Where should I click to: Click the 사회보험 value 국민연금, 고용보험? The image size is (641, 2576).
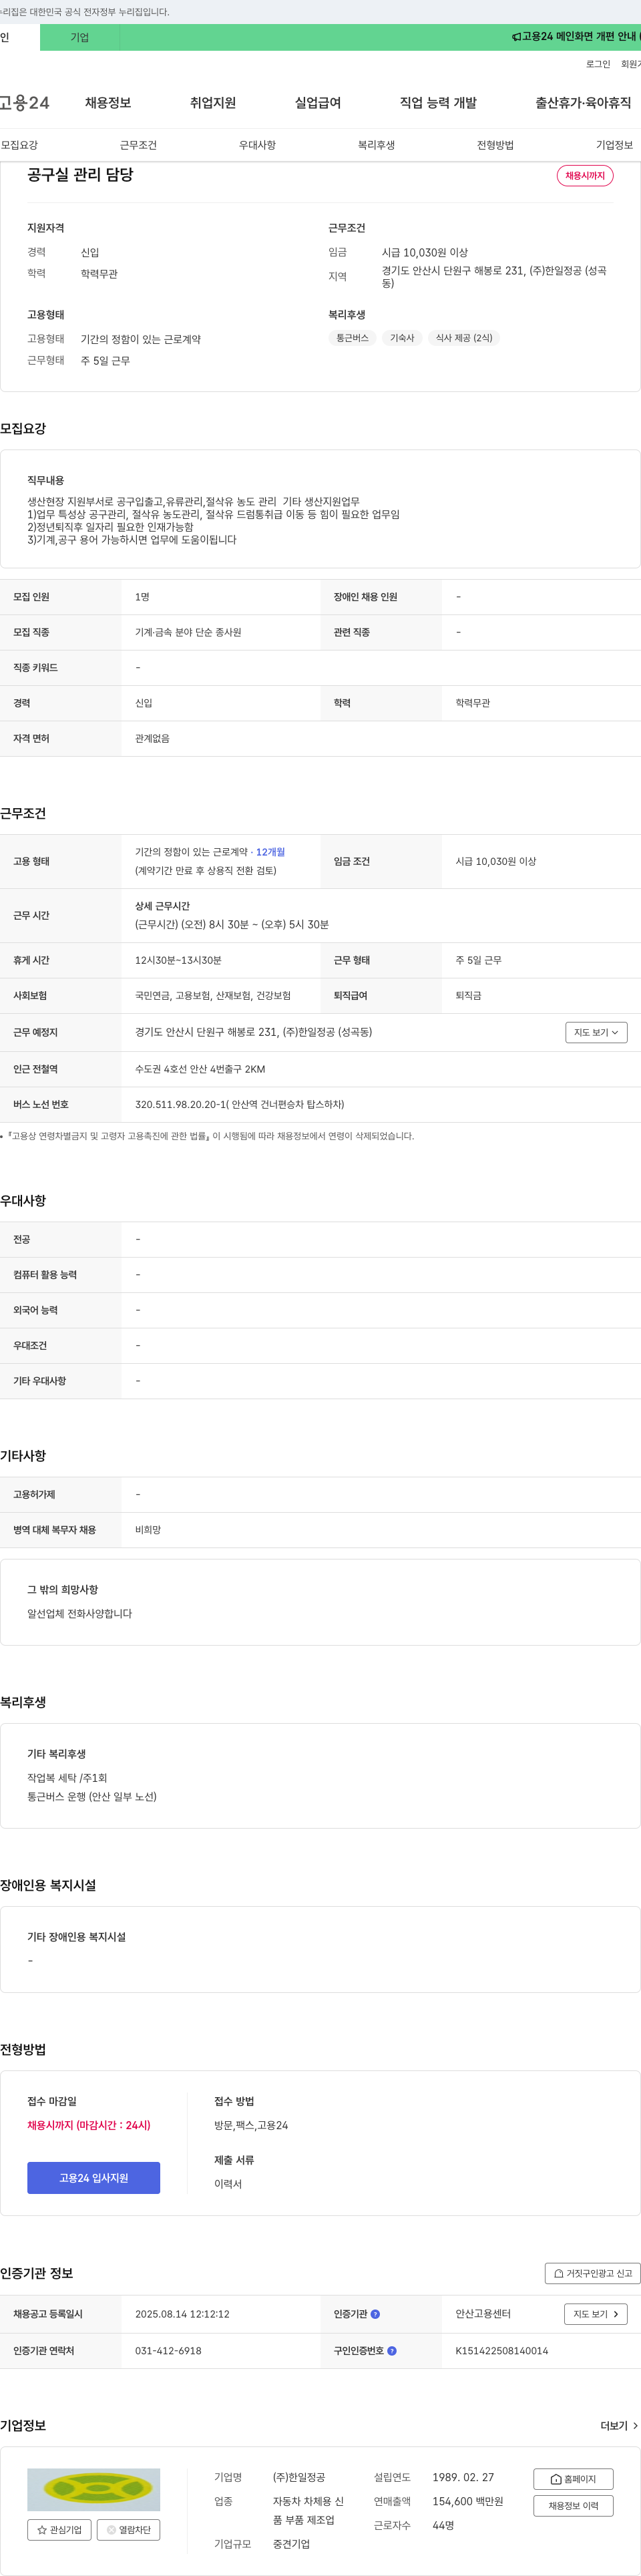213,996
